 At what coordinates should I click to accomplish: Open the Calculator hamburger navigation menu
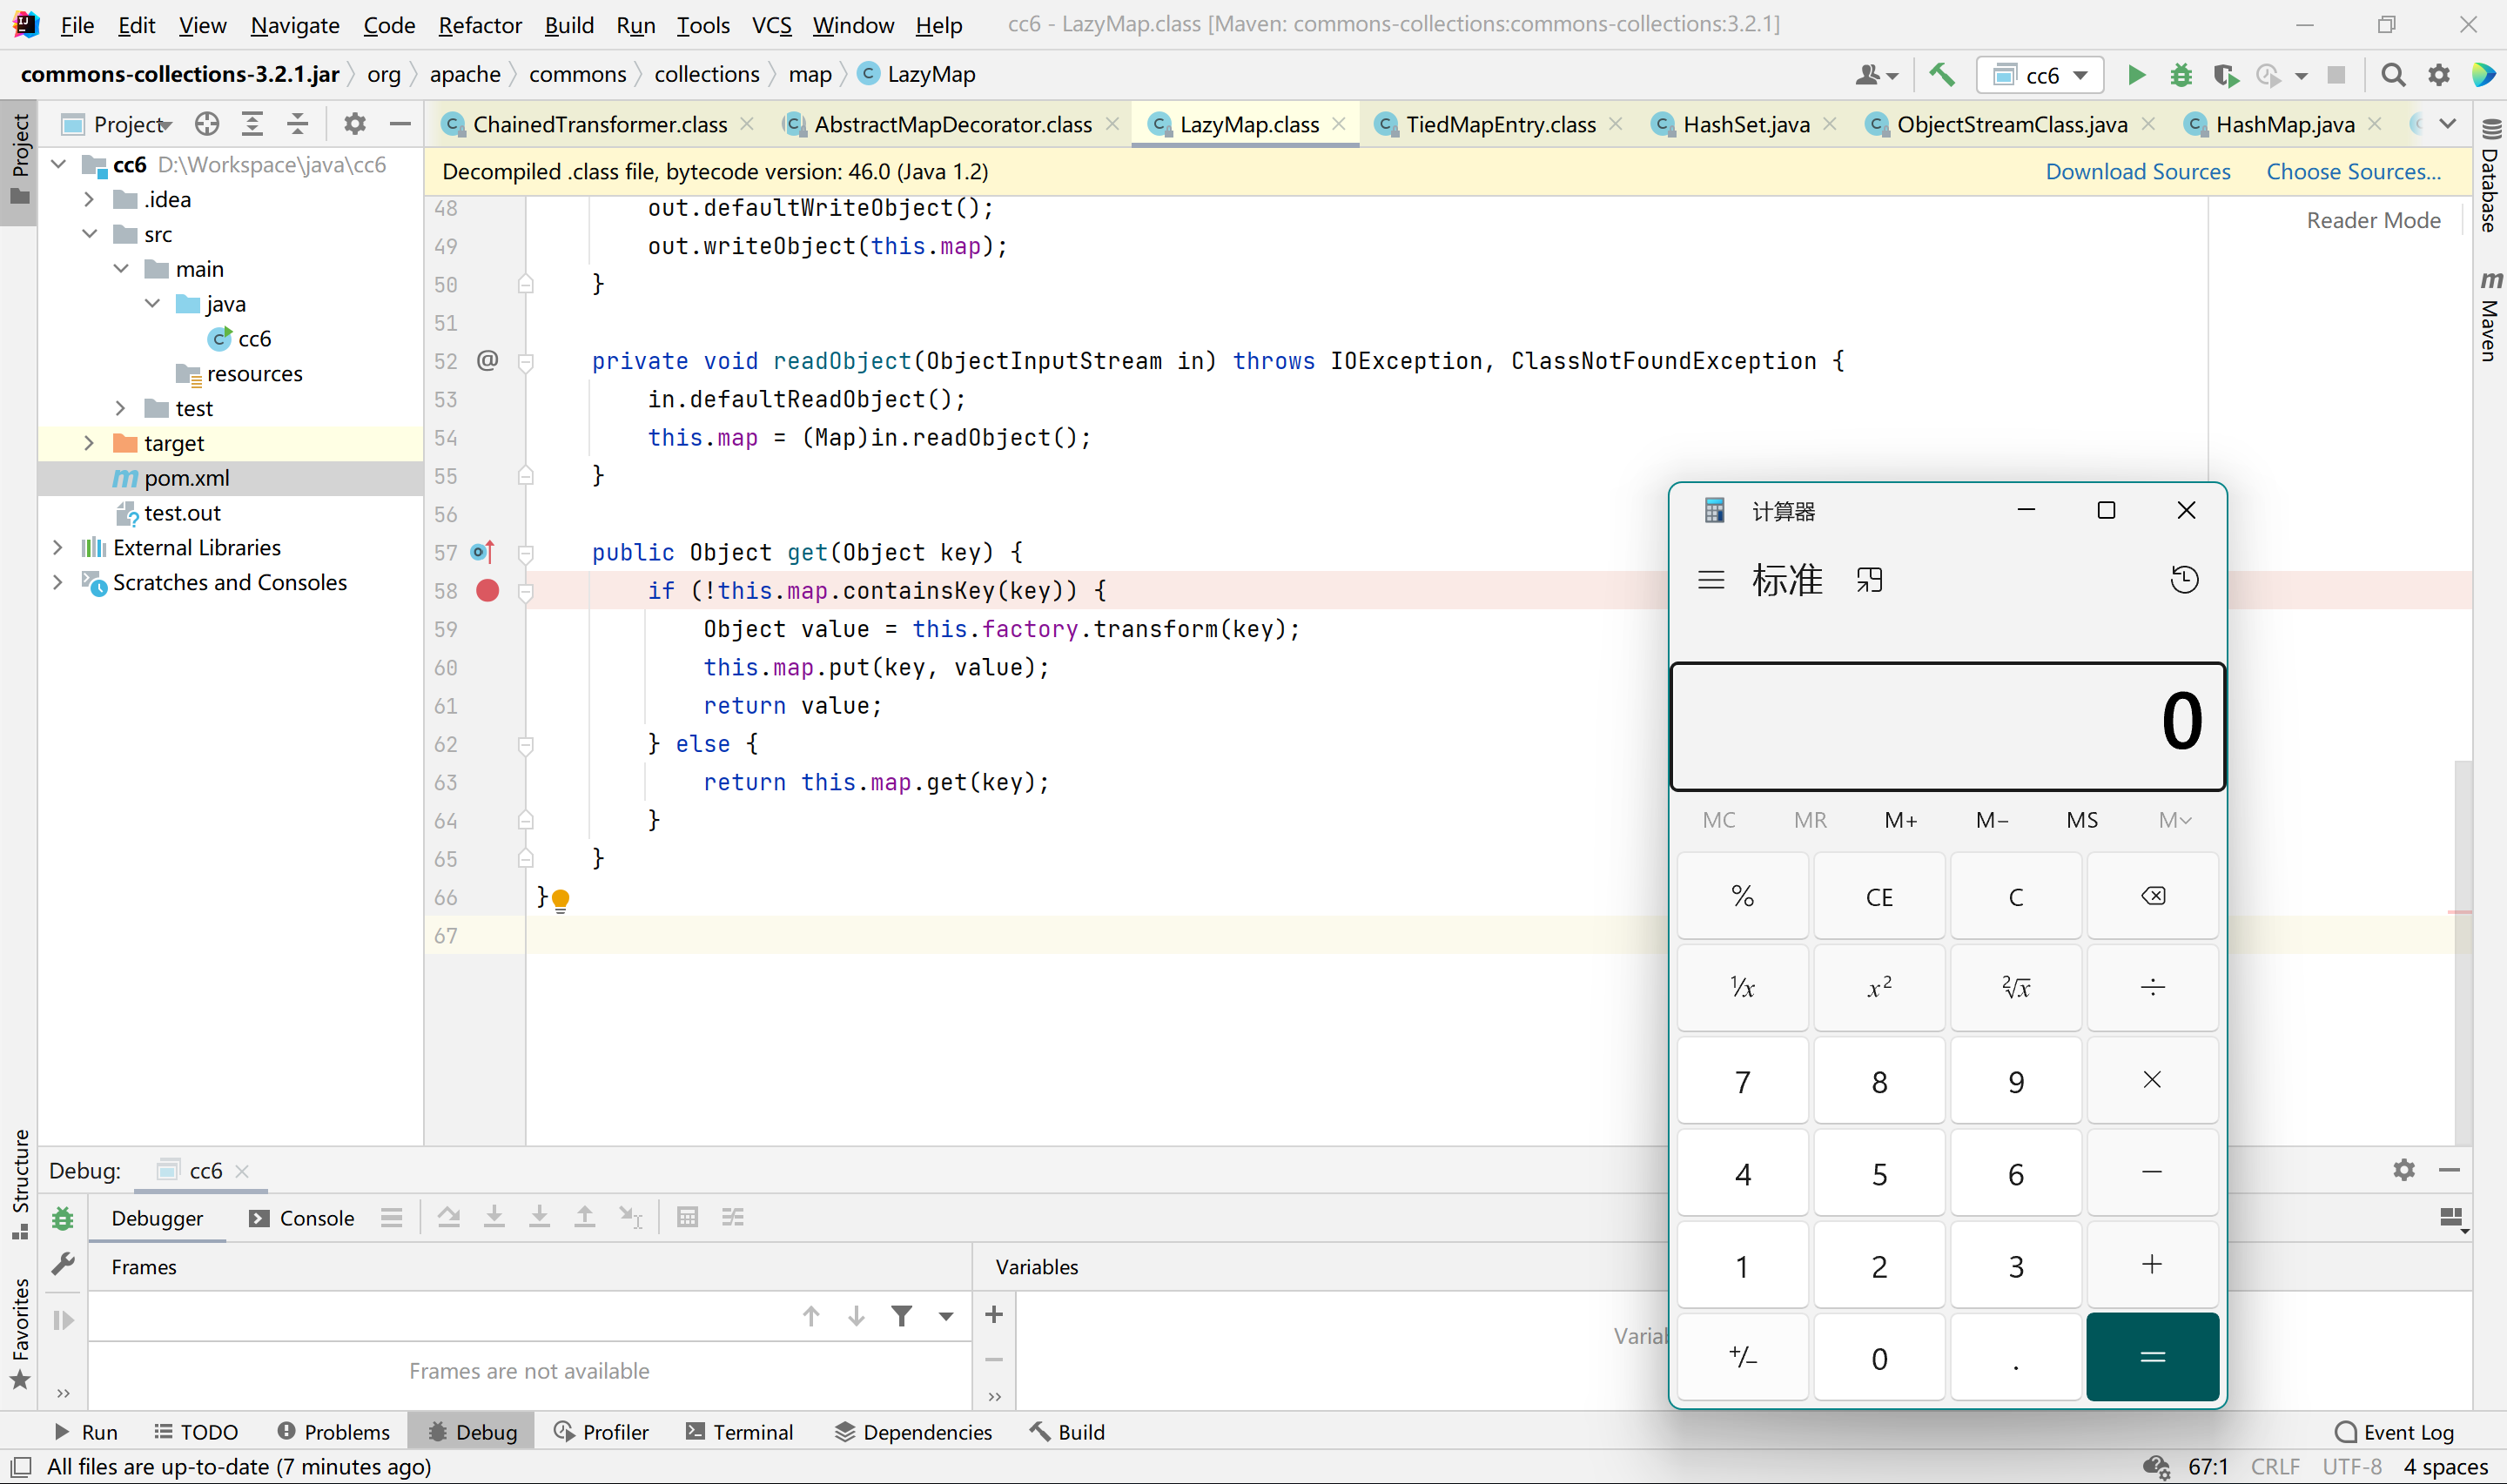pyautogui.click(x=1711, y=580)
